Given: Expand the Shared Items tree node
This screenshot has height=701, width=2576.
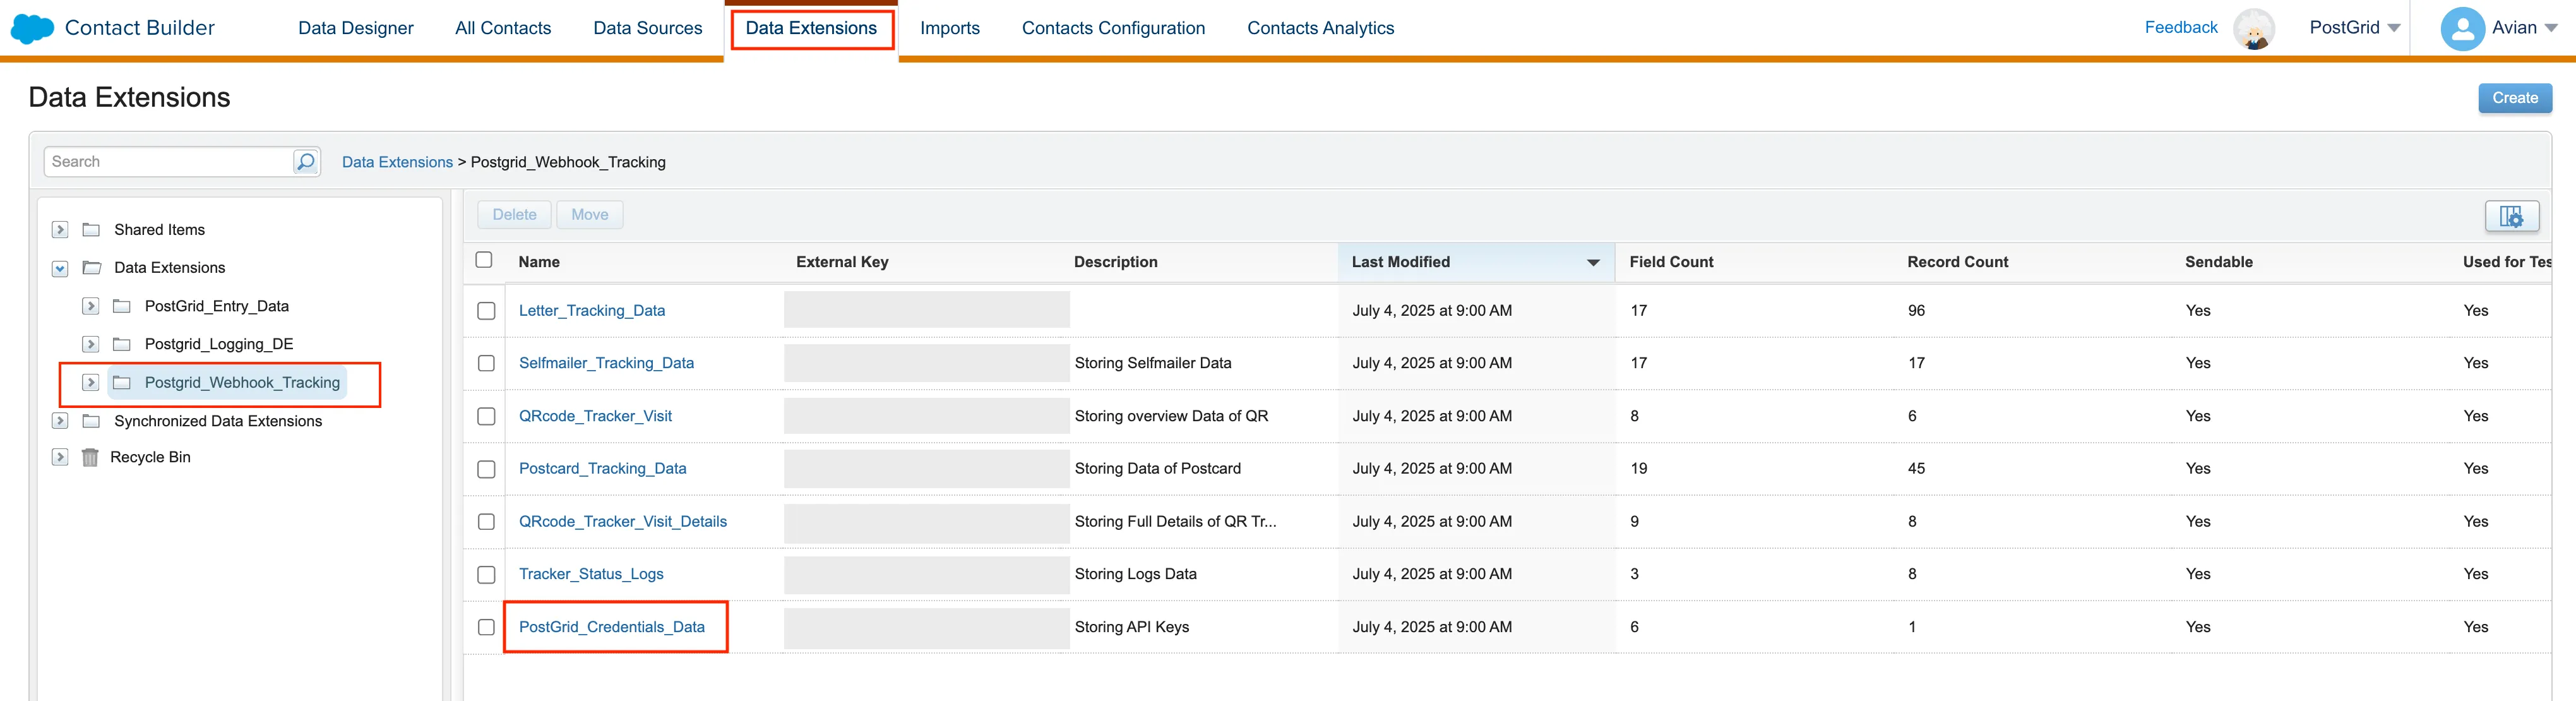Looking at the screenshot, I should tap(59, 229).
